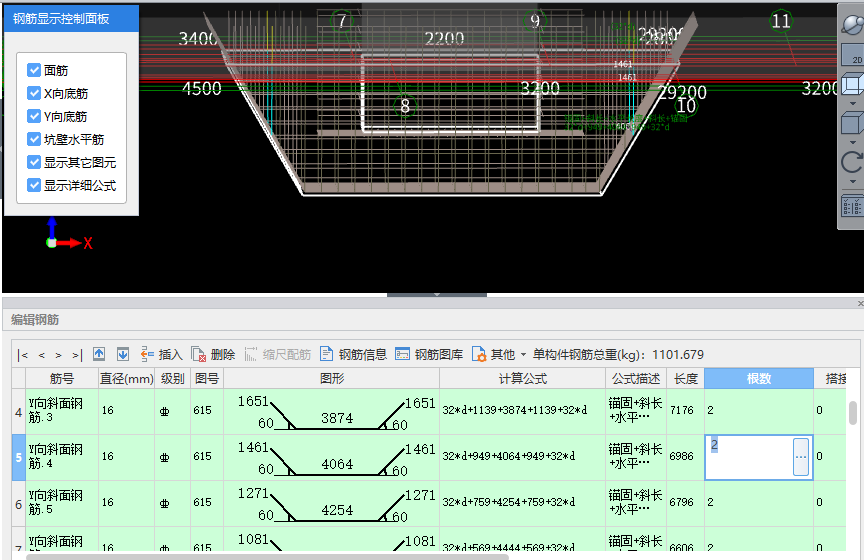Image resolution: width=864 pixels, height=560 pixels.
Task: Click formula 32*d+759+4254+759+32*d
Action: (x=509, y=502)
